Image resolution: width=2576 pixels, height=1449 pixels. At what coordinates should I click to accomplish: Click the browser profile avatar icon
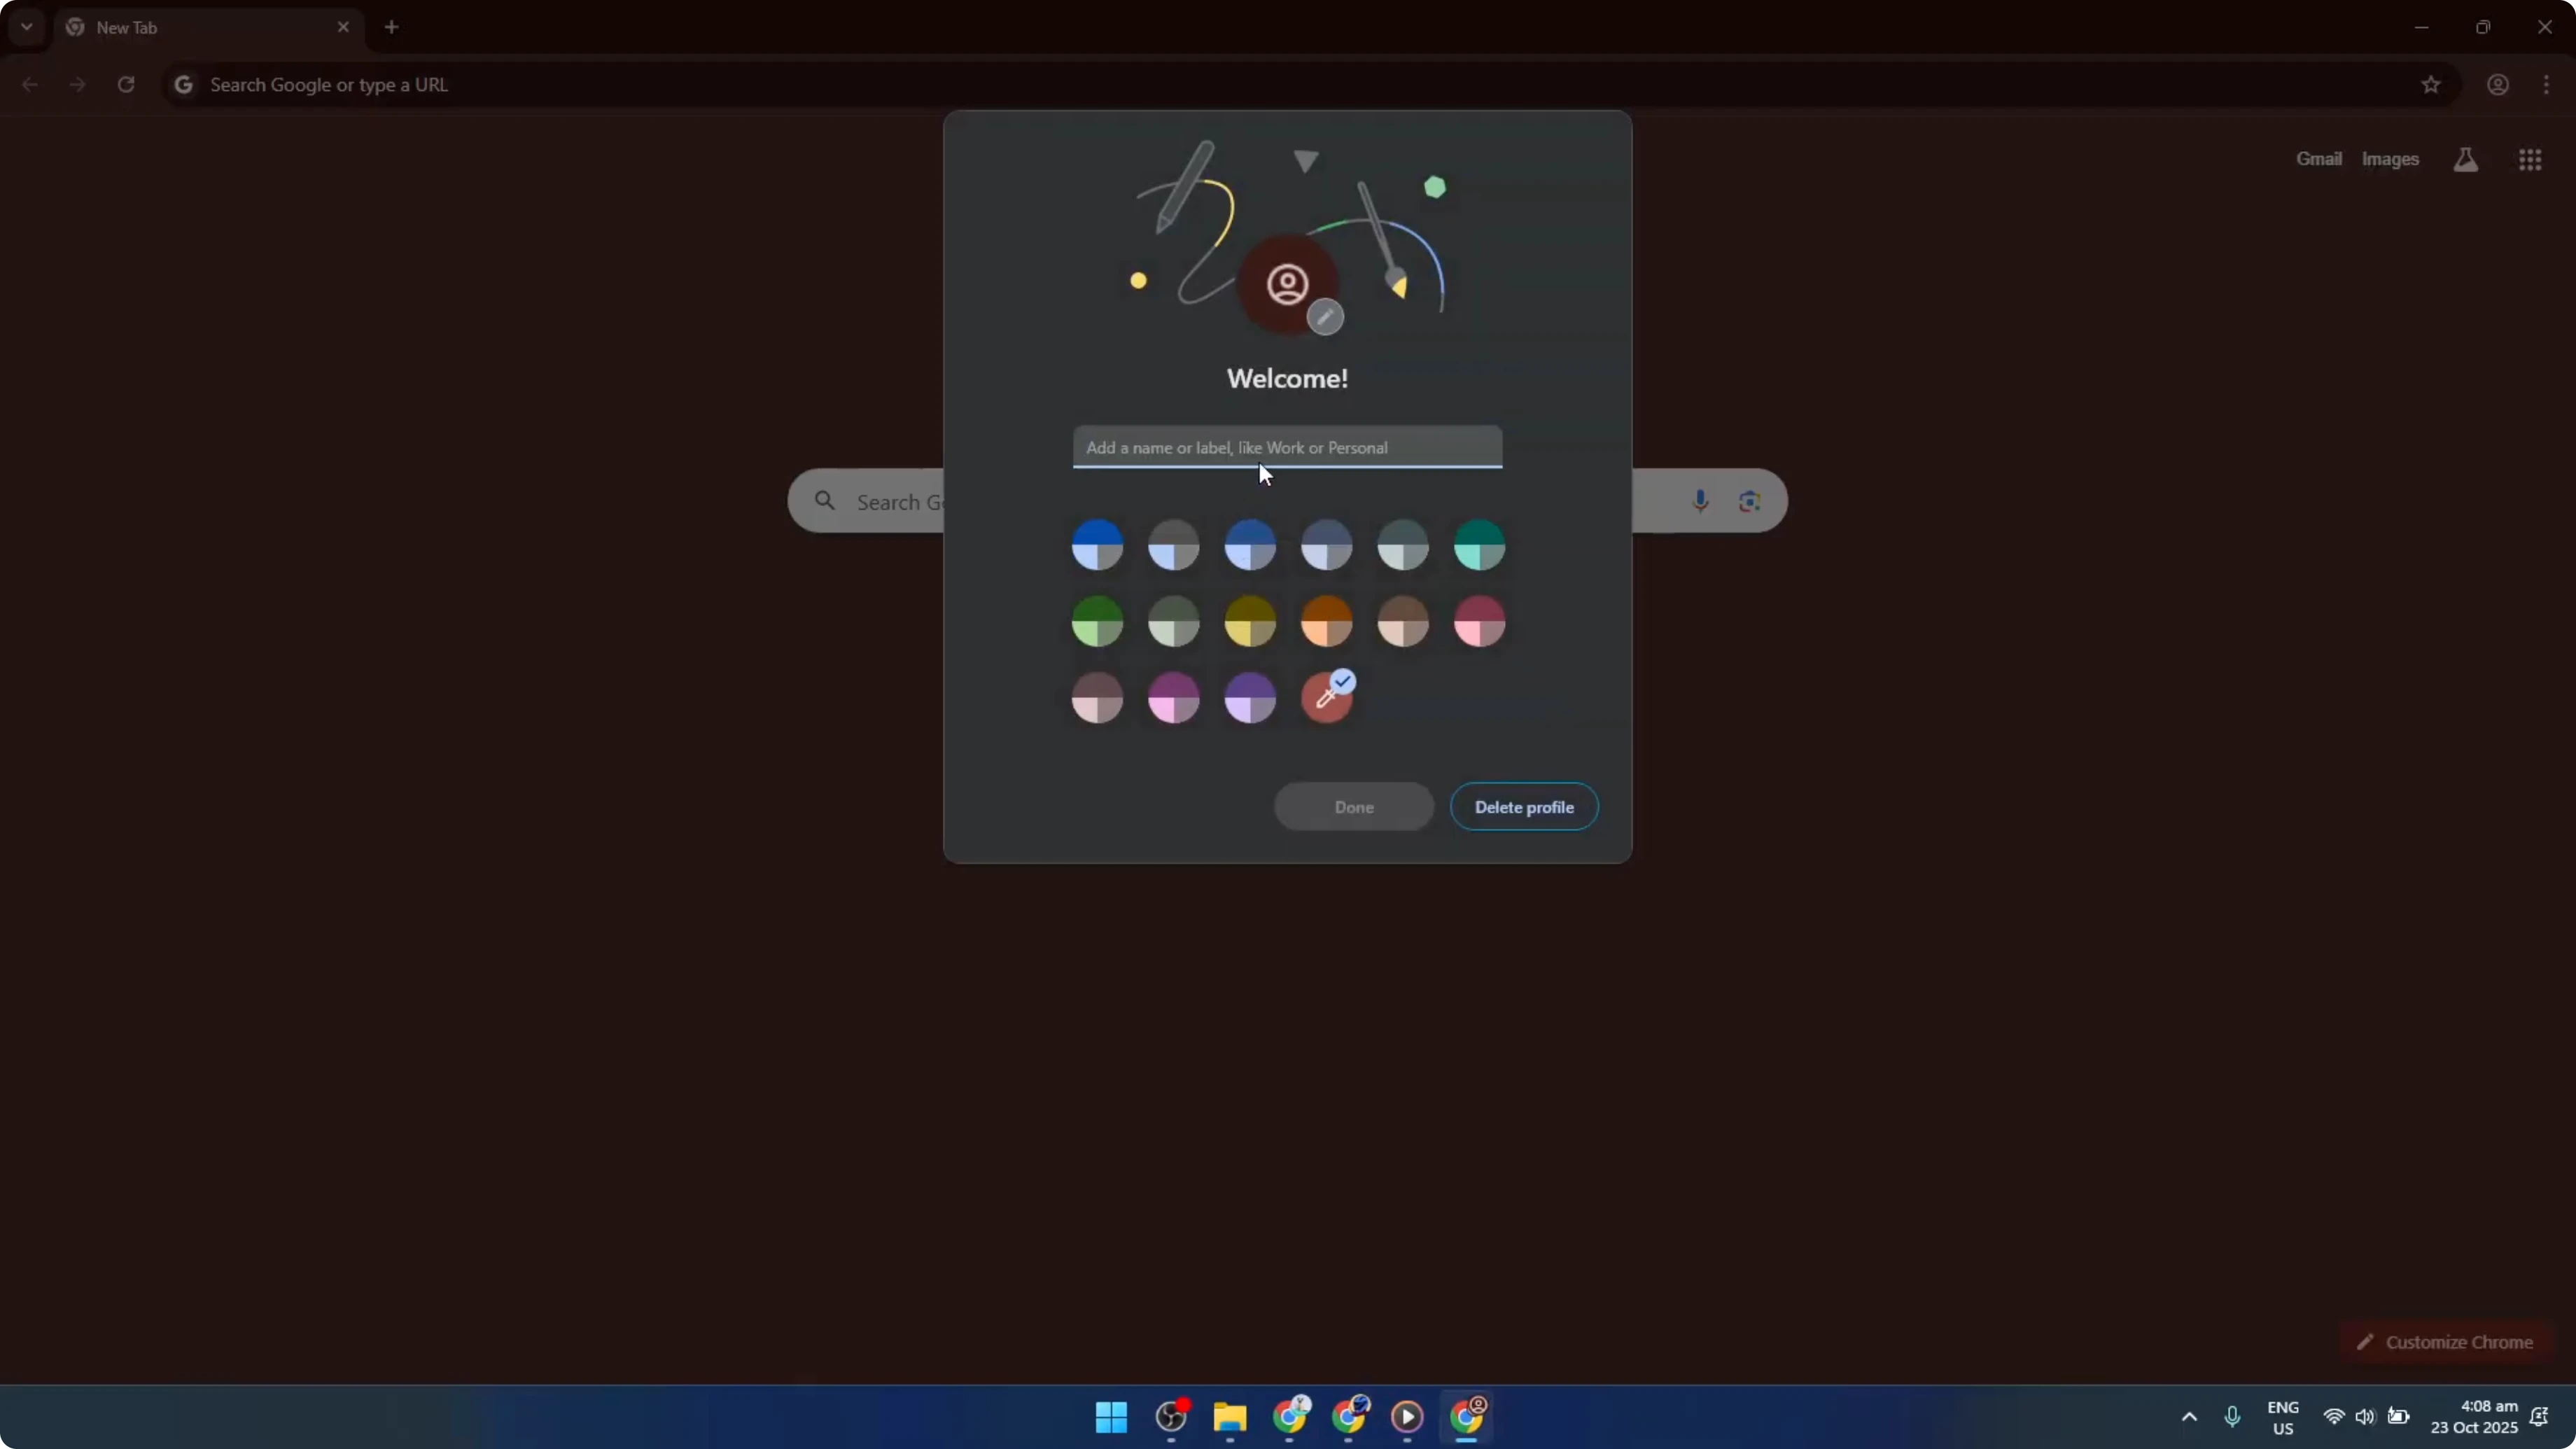2497,85
